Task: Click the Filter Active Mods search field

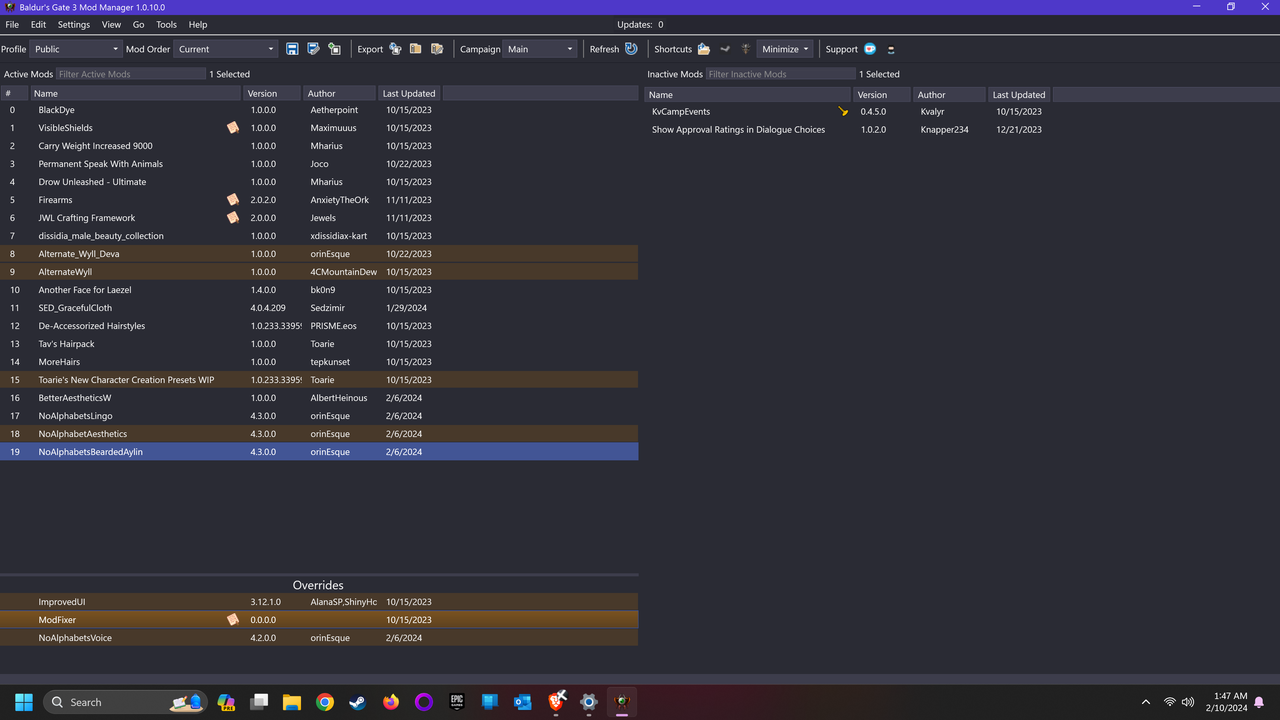Action: (x=131, y=73)
